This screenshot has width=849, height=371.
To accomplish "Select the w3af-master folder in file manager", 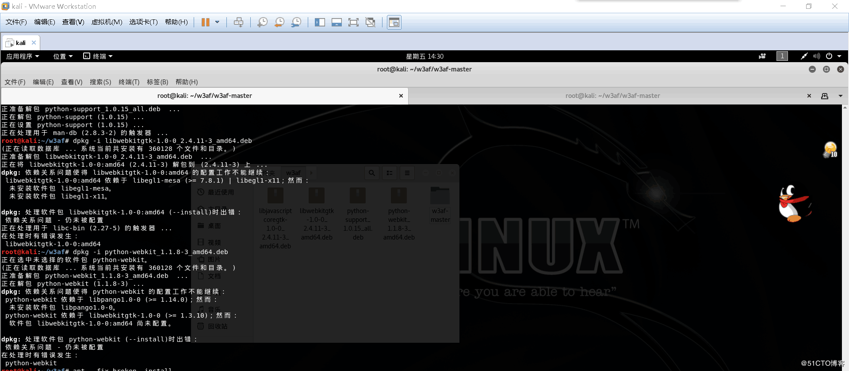I will [440, 205].
